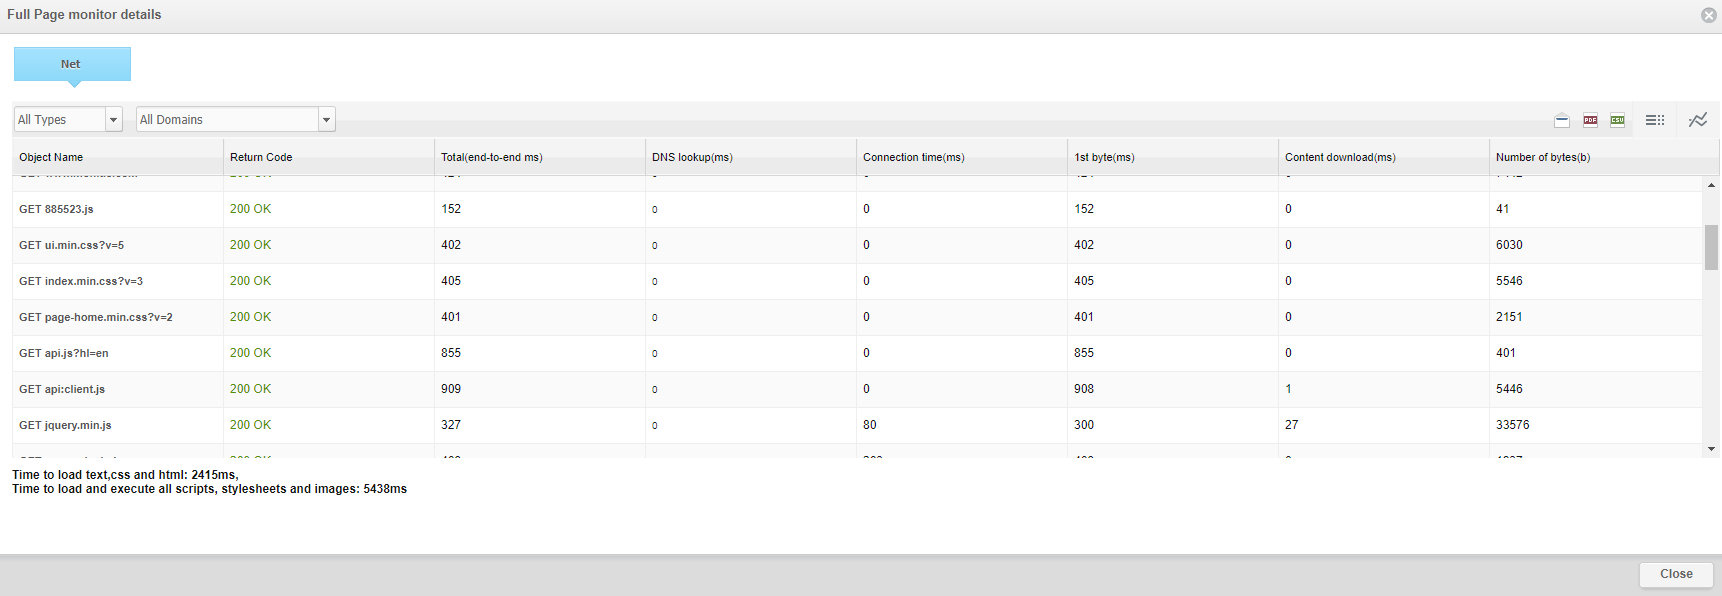Switch to the line chart view icon

(x=1698, y=120)
